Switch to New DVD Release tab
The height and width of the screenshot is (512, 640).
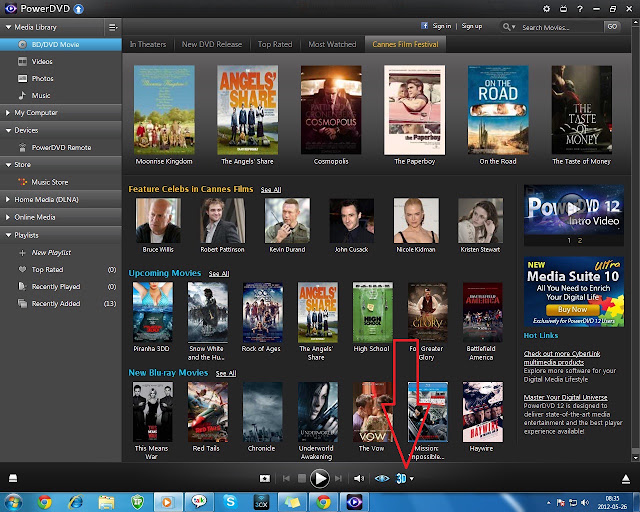pyautogui.click(x=212, y=44)
